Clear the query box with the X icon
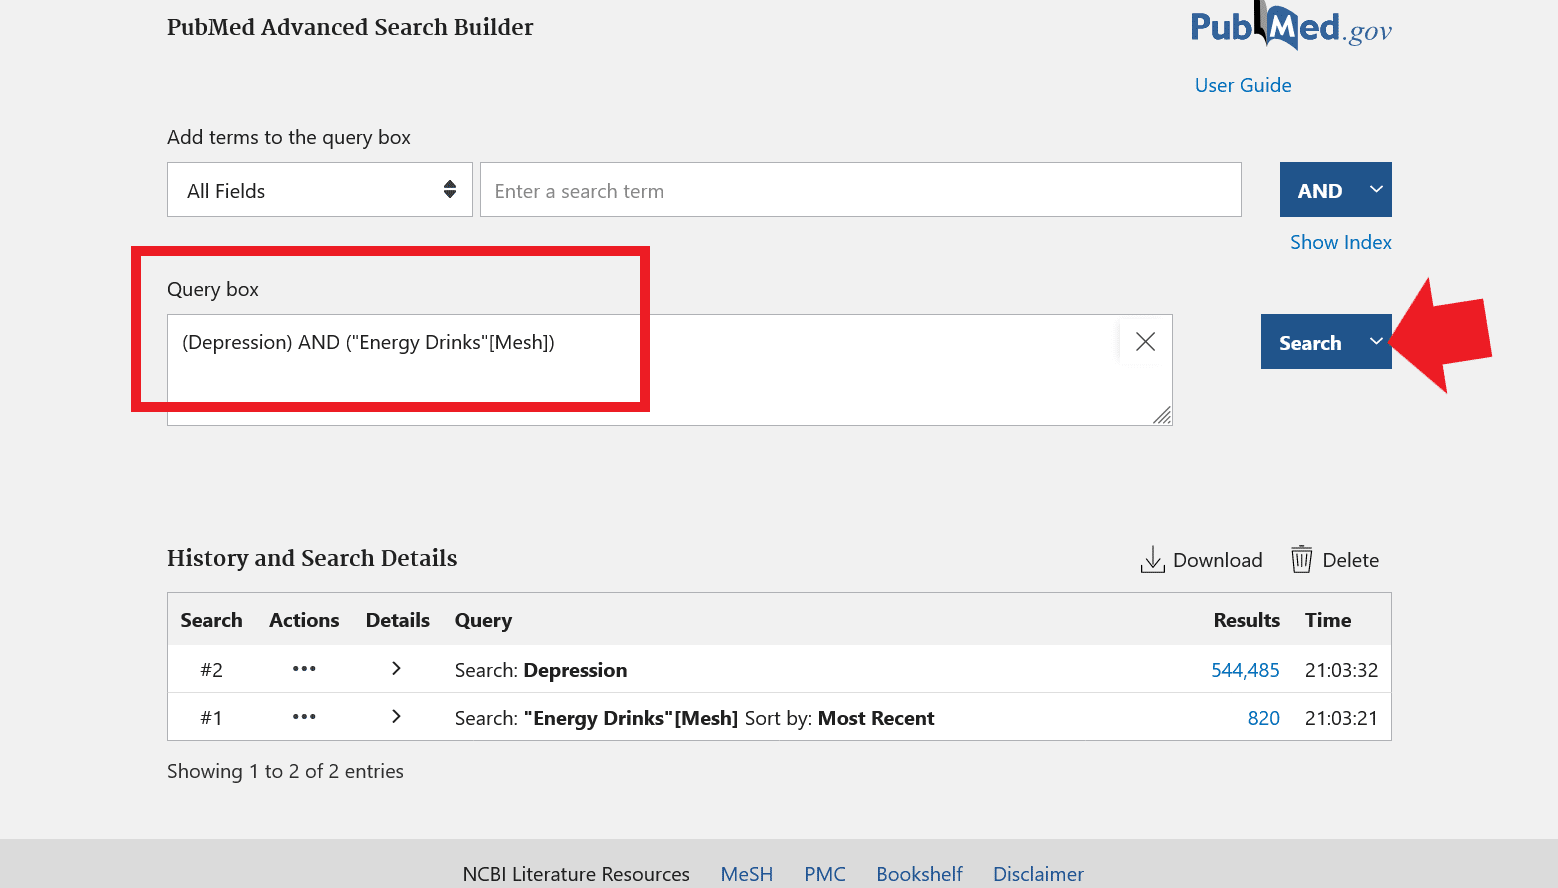 point(1146,342)
